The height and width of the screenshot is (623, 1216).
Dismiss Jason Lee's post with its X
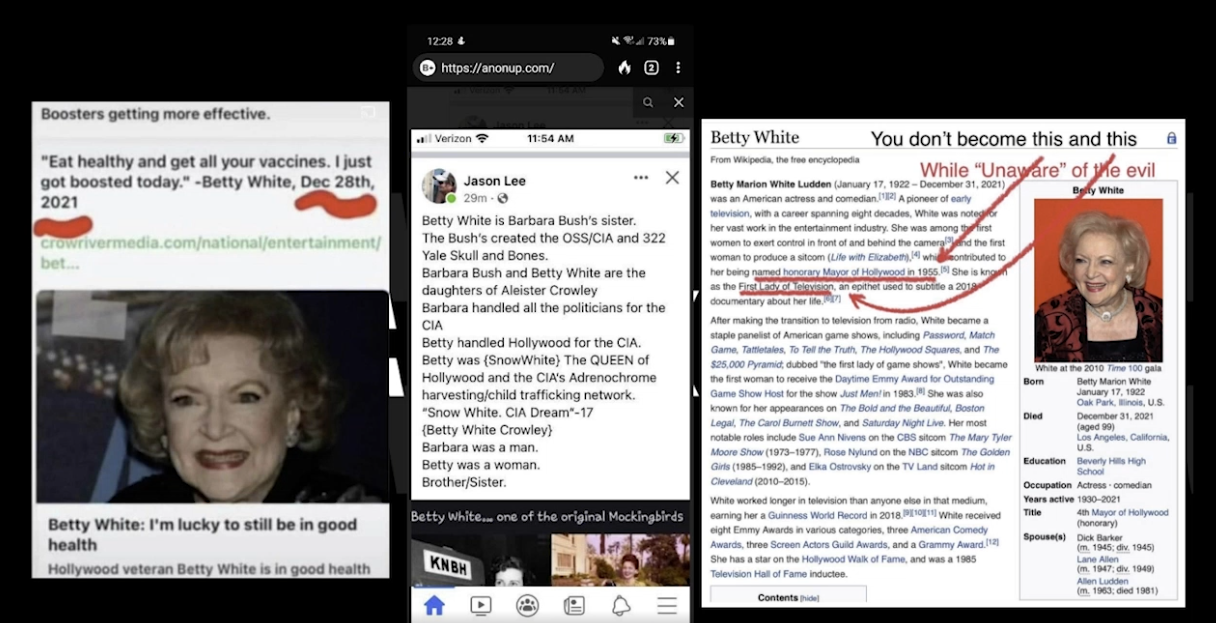pos(672,178)
